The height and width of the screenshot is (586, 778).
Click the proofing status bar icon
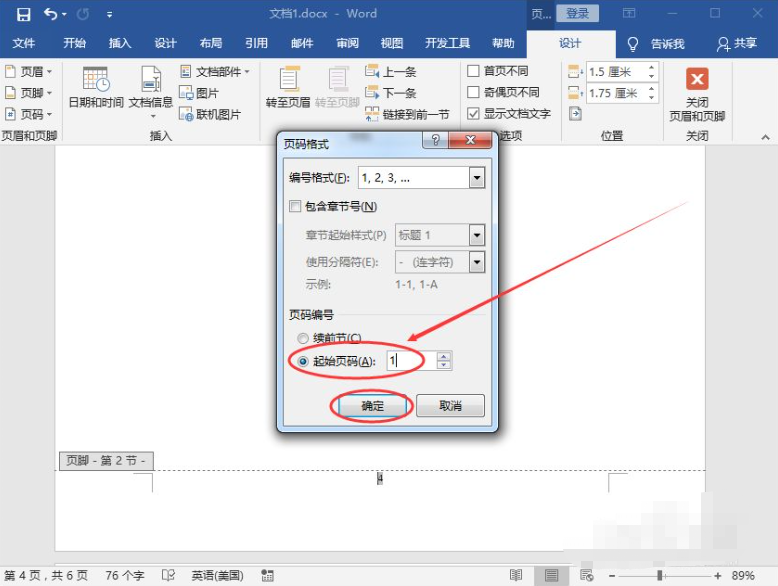(169, 576)
